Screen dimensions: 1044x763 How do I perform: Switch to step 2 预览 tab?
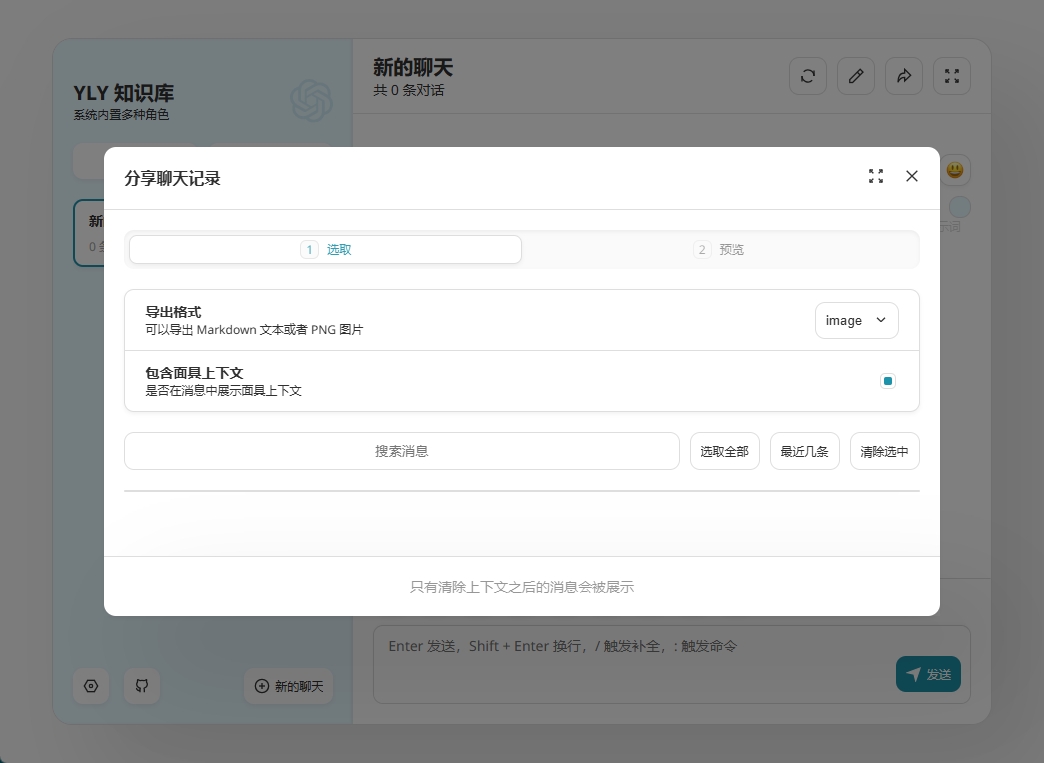[719, 249]
